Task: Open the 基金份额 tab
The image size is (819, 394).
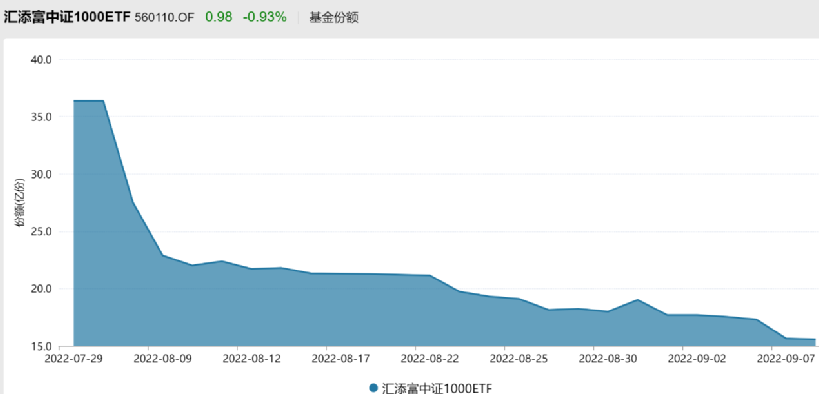Action: pyautogui.click(x=334, y=17)
